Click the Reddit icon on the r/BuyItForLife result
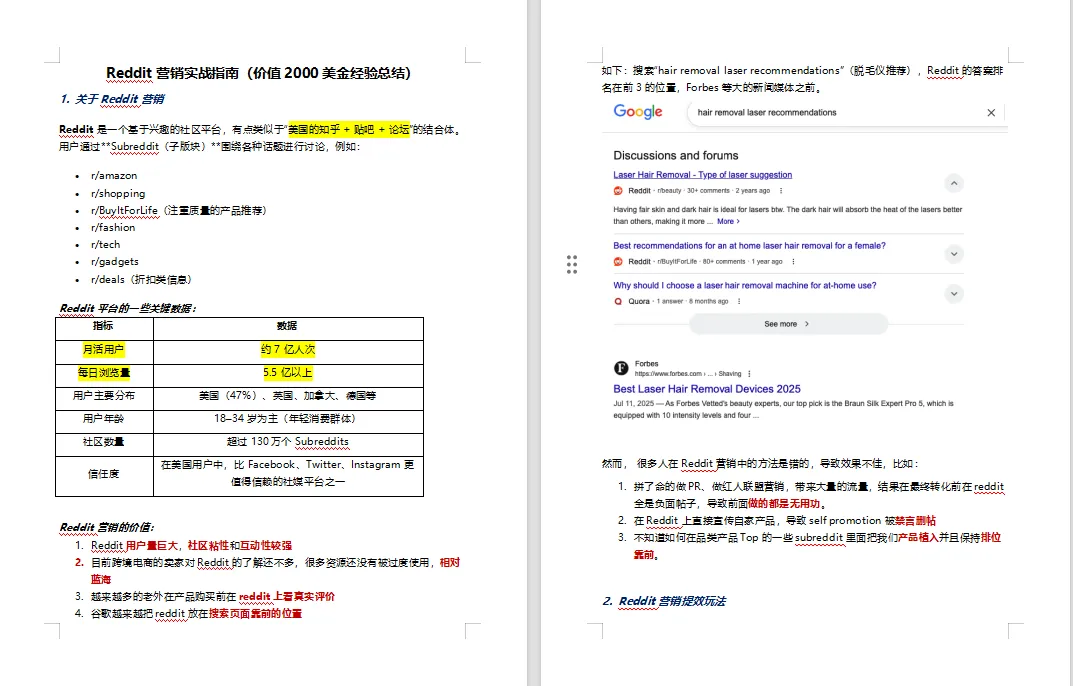 pos(617,261)
